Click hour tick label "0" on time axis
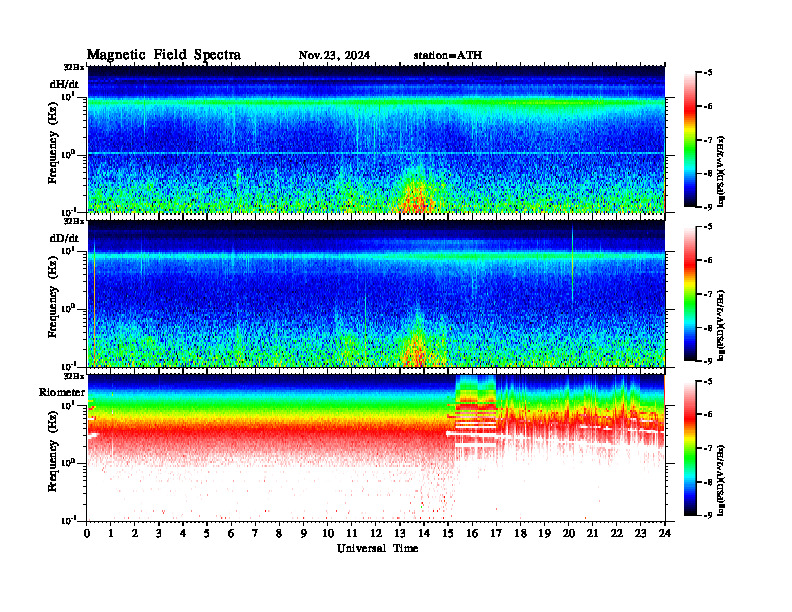Screen dimensions: 792x612 pyautogui.click(x=87, y=533)
